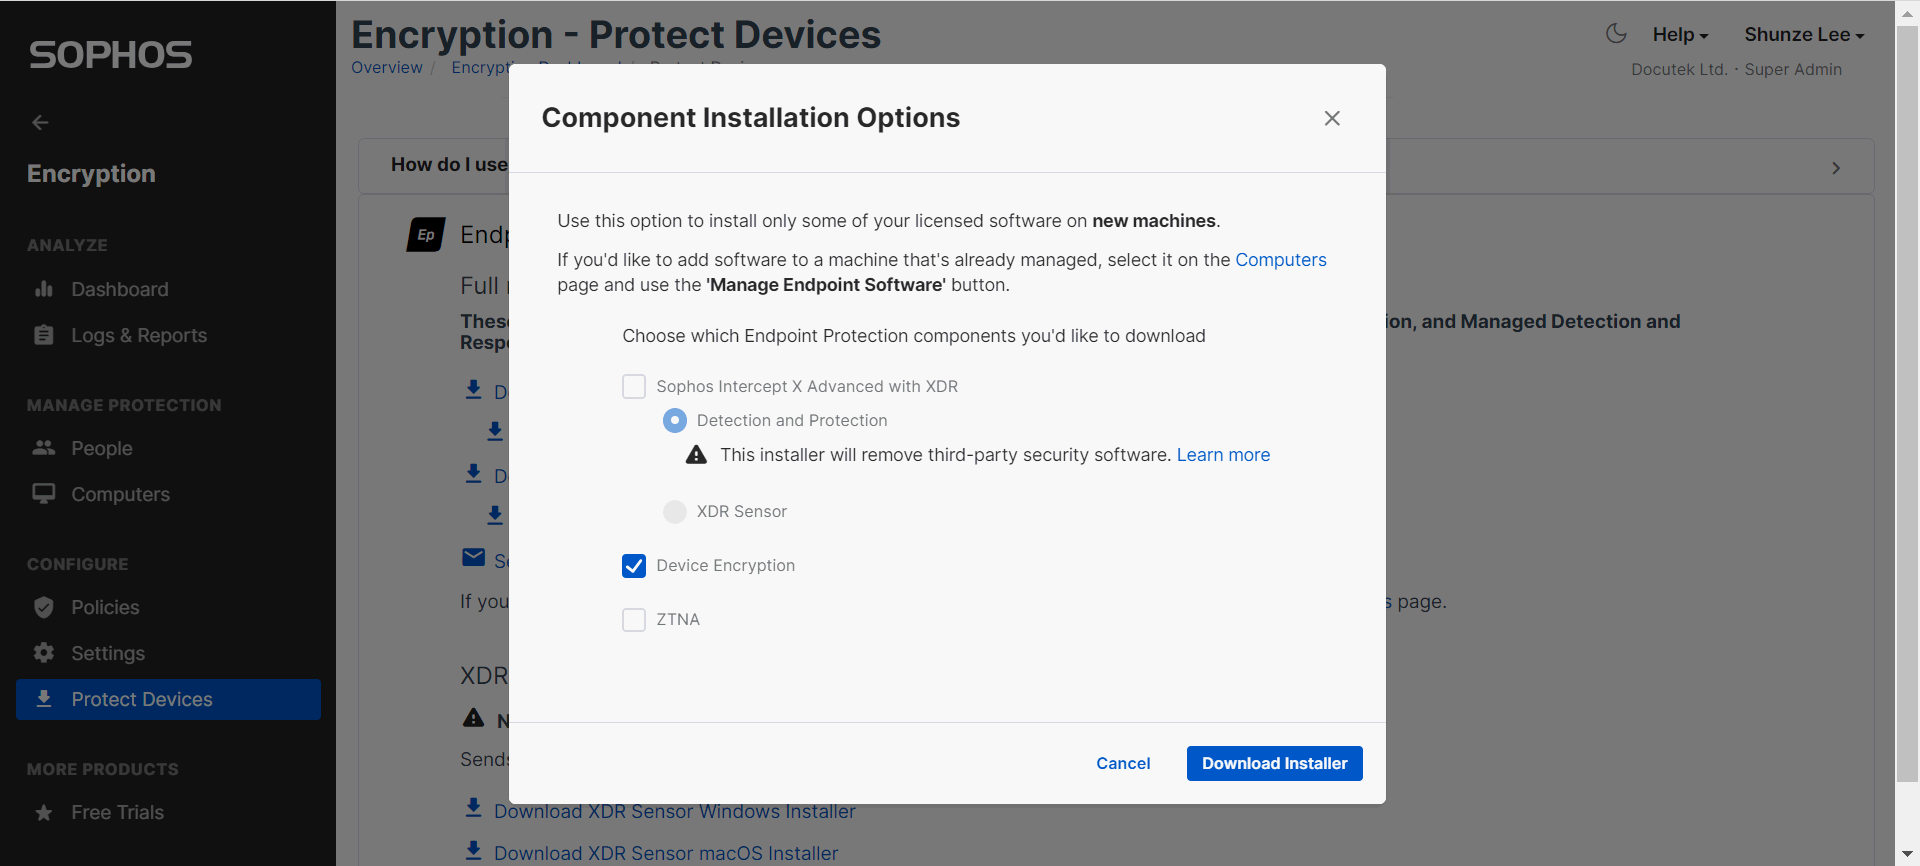Click the Sophos logo

pyautogui.click(x=110, y=55)
